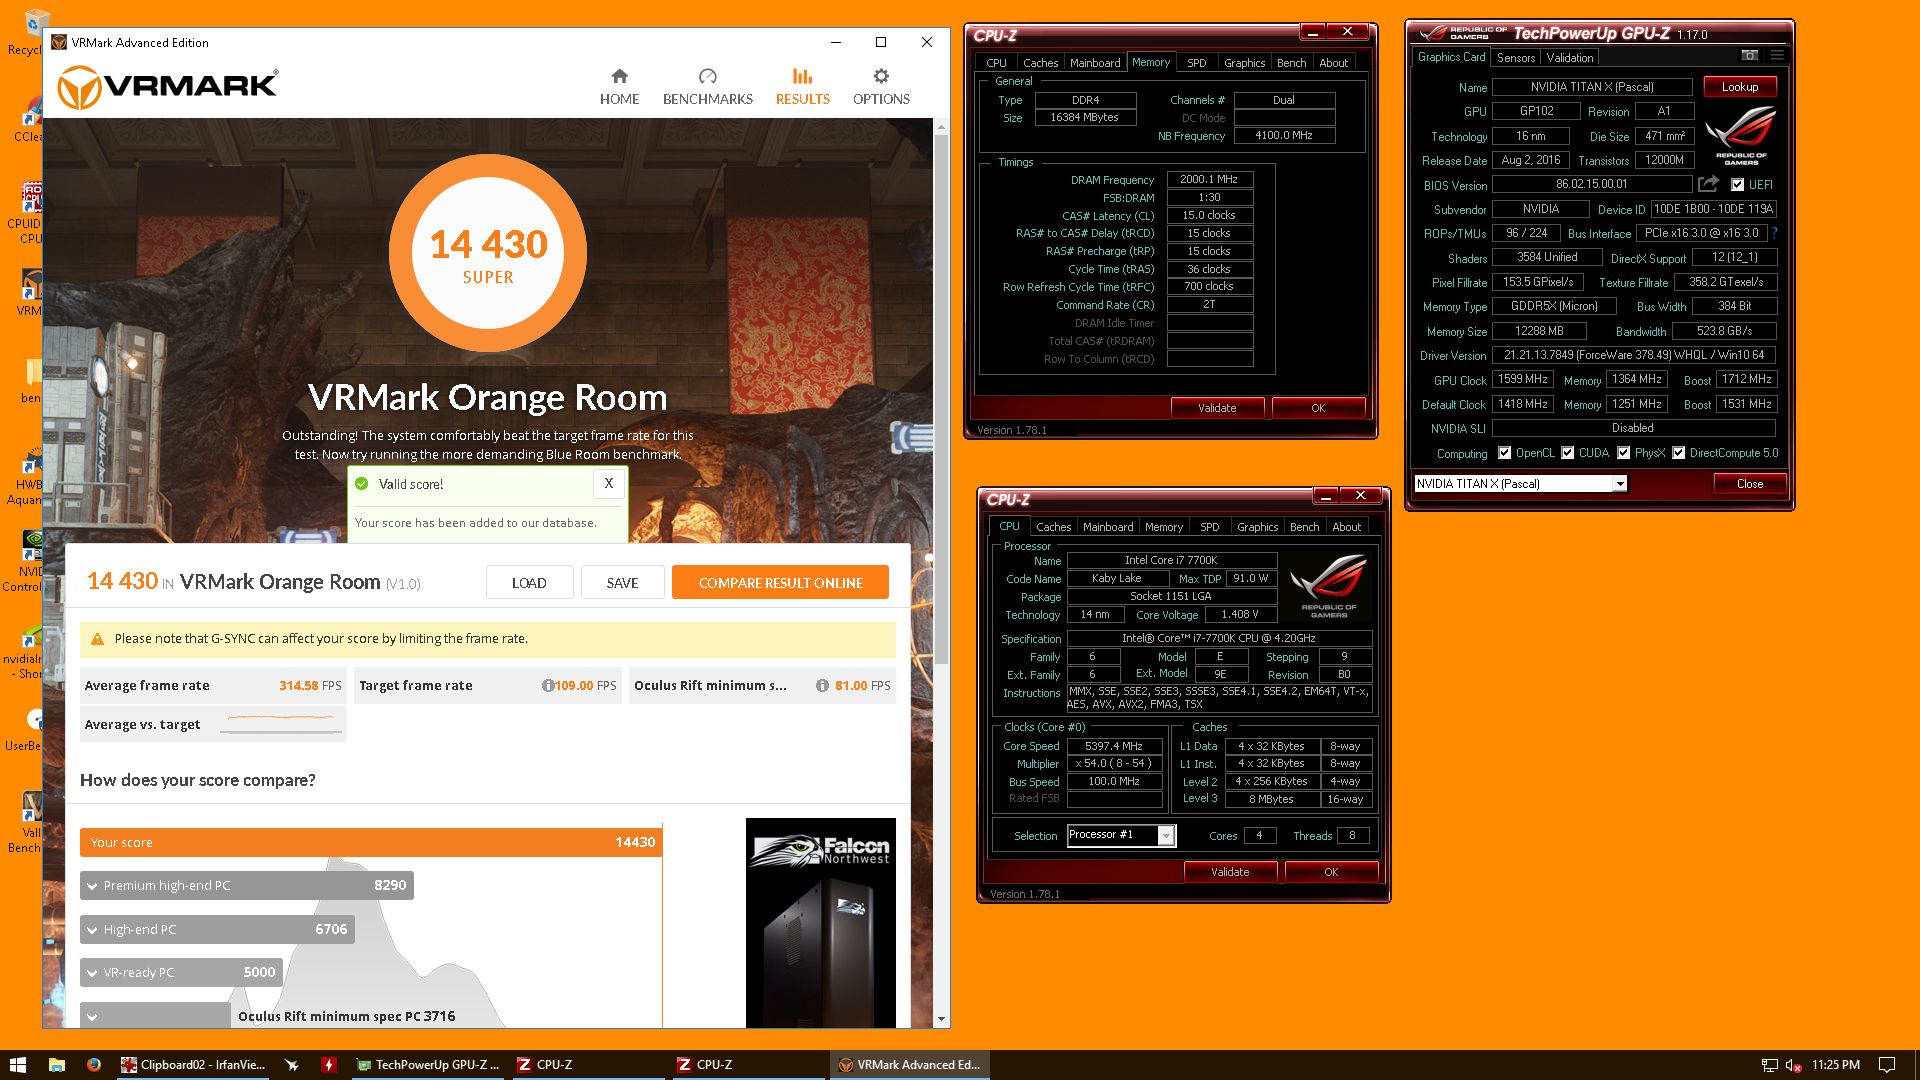The width and height of the screenshot is (1920, 1080).
Task: Click the scroll-up arrow of VRMark scrollbar
Action: 941,127
